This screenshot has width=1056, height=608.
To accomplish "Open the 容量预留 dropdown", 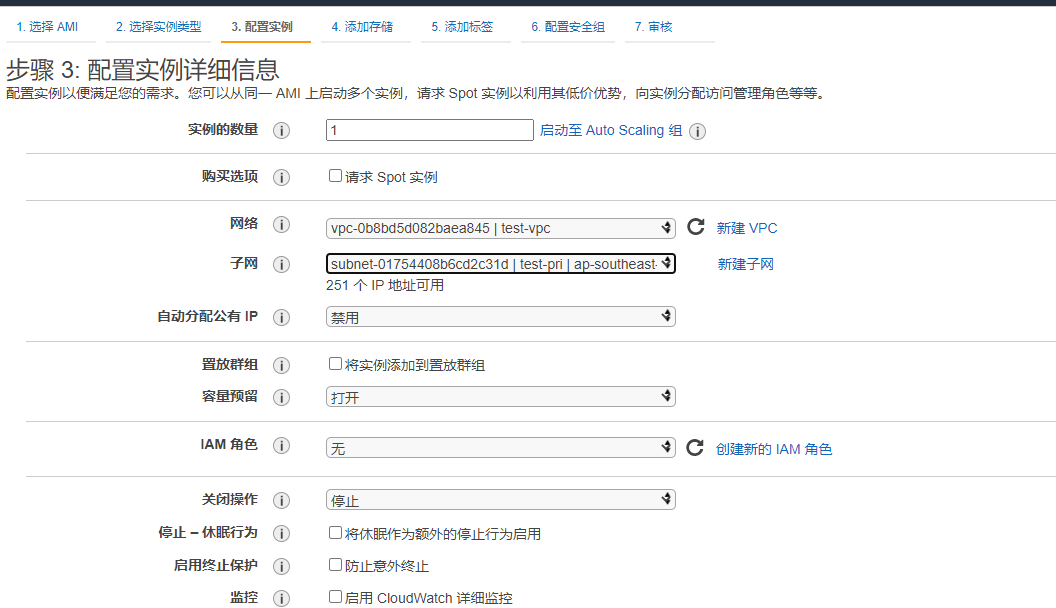I will point(500,397).
